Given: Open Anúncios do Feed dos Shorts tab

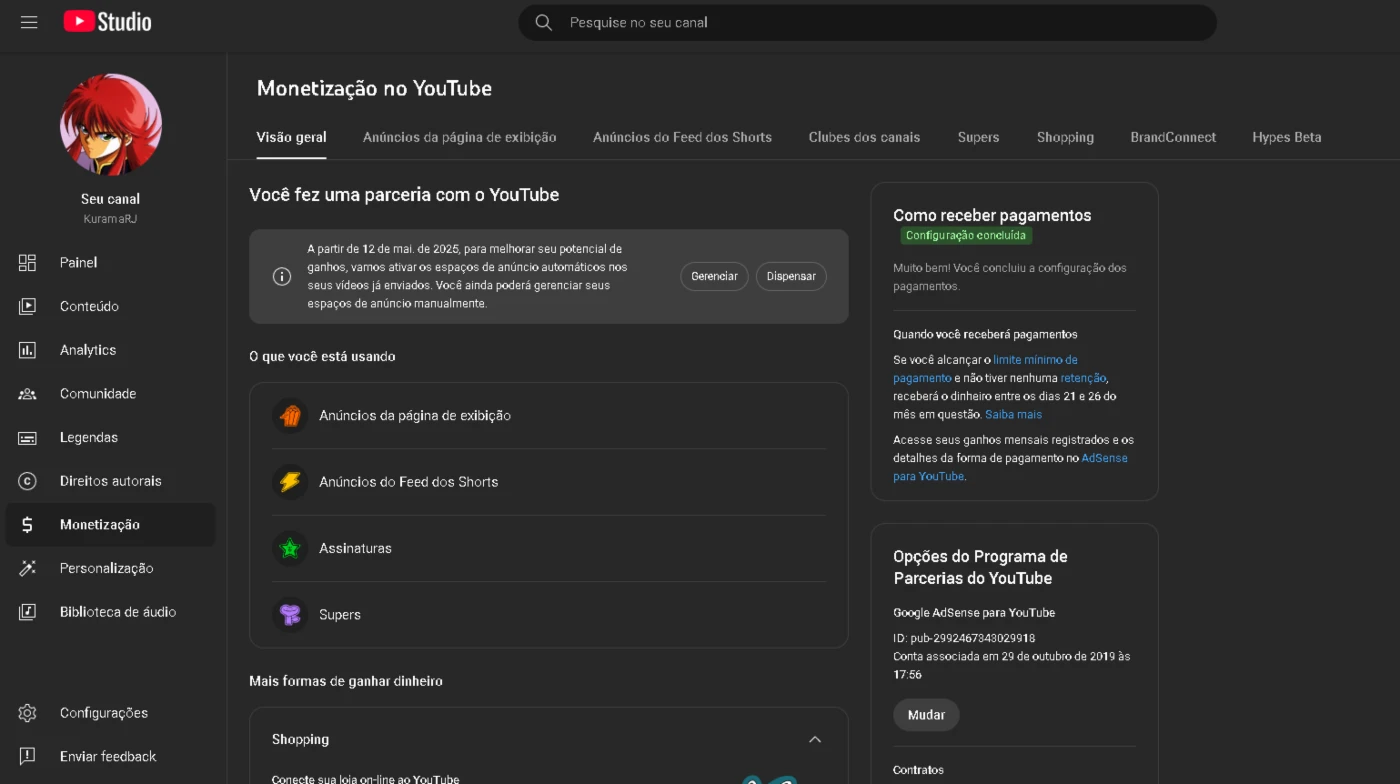Looking at the screenshot, I should click(x=682, y=137).
